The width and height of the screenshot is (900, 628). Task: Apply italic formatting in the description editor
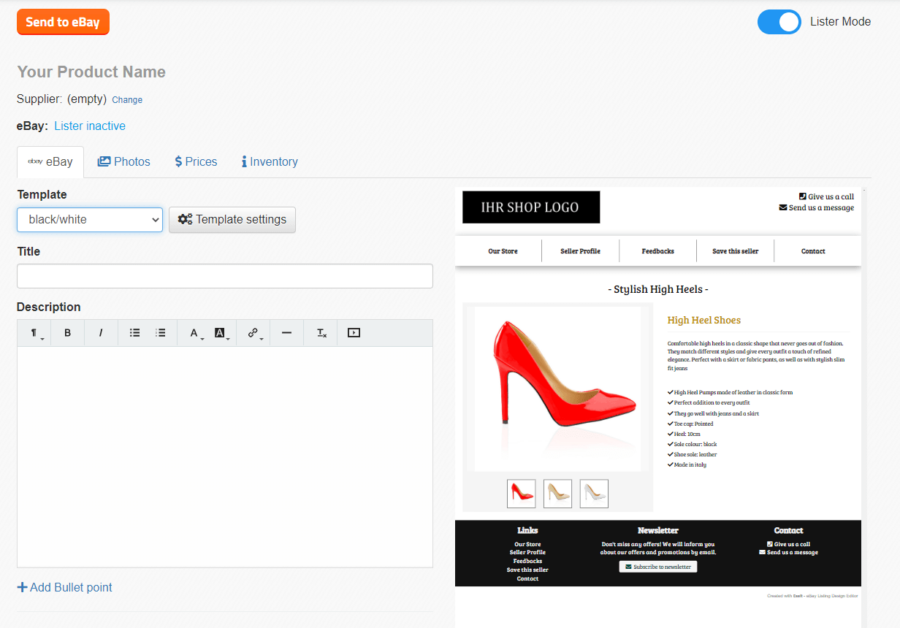pyautogui.click(x=100, y=332)
